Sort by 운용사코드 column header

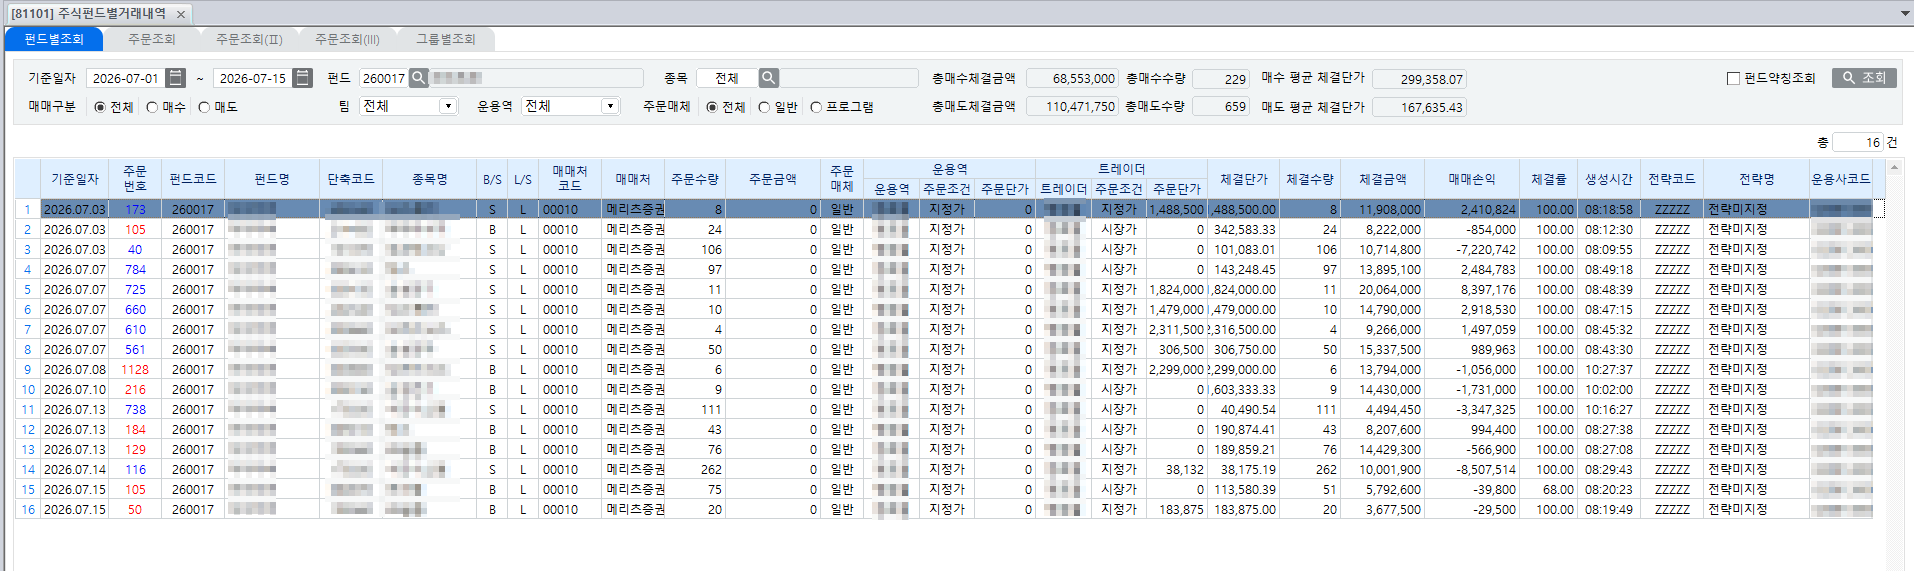pyautogui.click(x=1840, y=179)
